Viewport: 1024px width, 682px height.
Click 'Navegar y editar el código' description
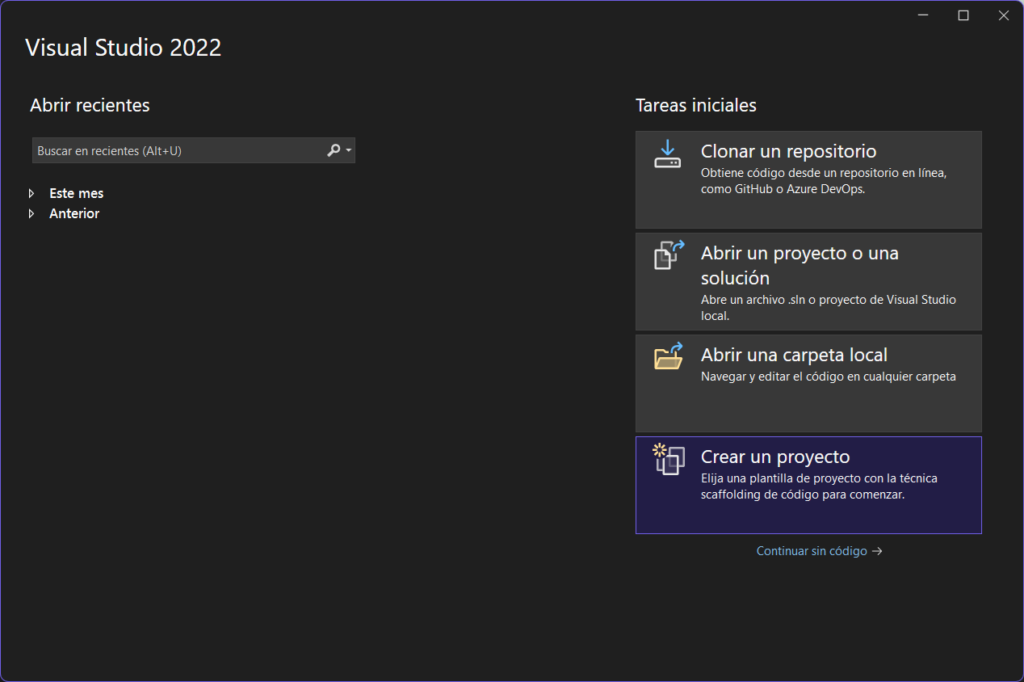[x=828, y=376]
